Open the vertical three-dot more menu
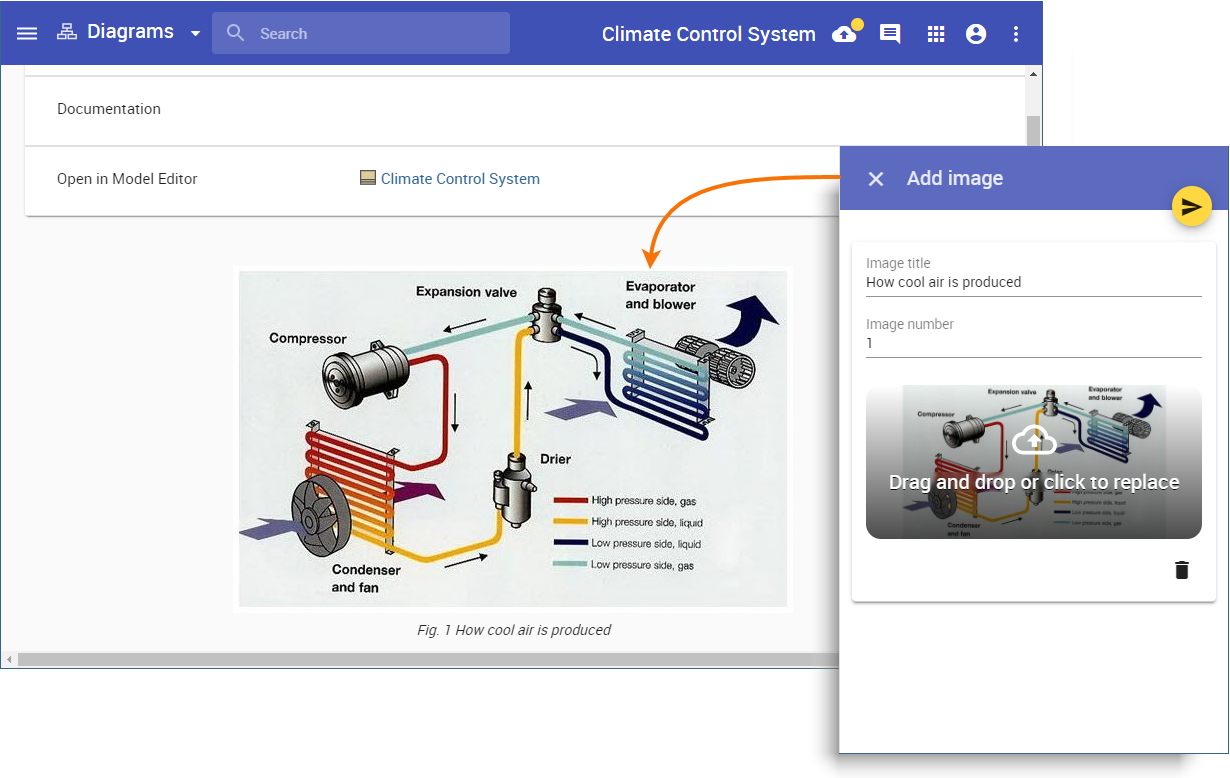The height and width of the screenshot is (778, 1230). click(x=1016, y=34)
